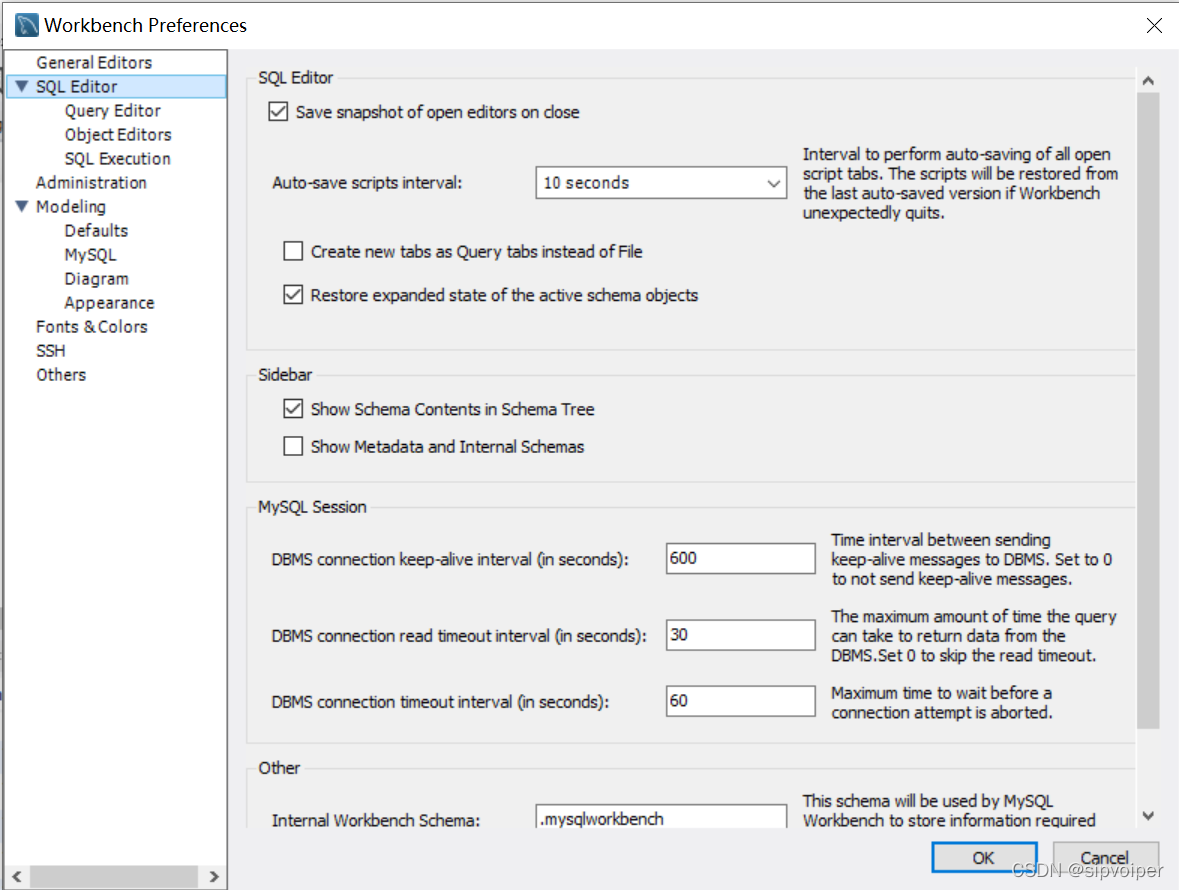This screenshot has height=890, width=1179.
Task: Open the MySQL page under Modeling
Action: 90,255
